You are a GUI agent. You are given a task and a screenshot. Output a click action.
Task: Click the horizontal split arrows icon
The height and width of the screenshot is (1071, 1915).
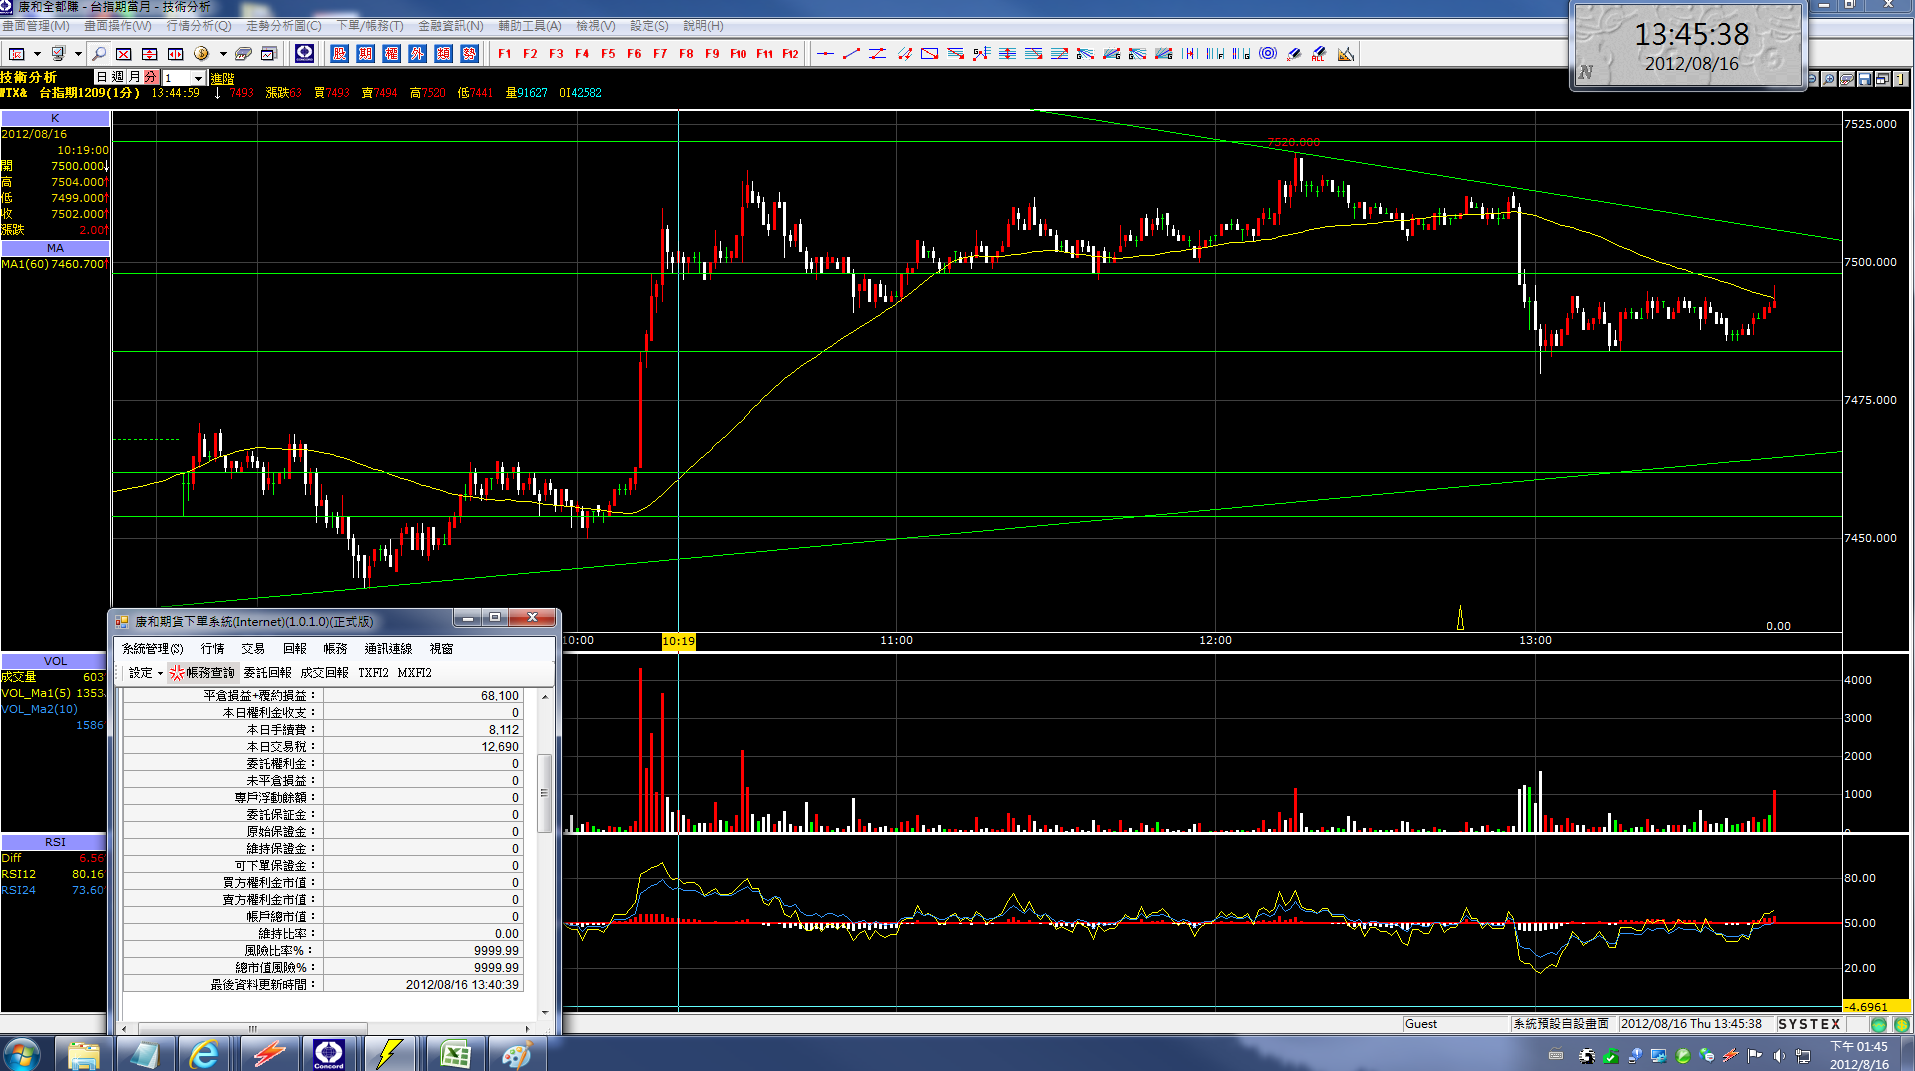tap(176, 54)
